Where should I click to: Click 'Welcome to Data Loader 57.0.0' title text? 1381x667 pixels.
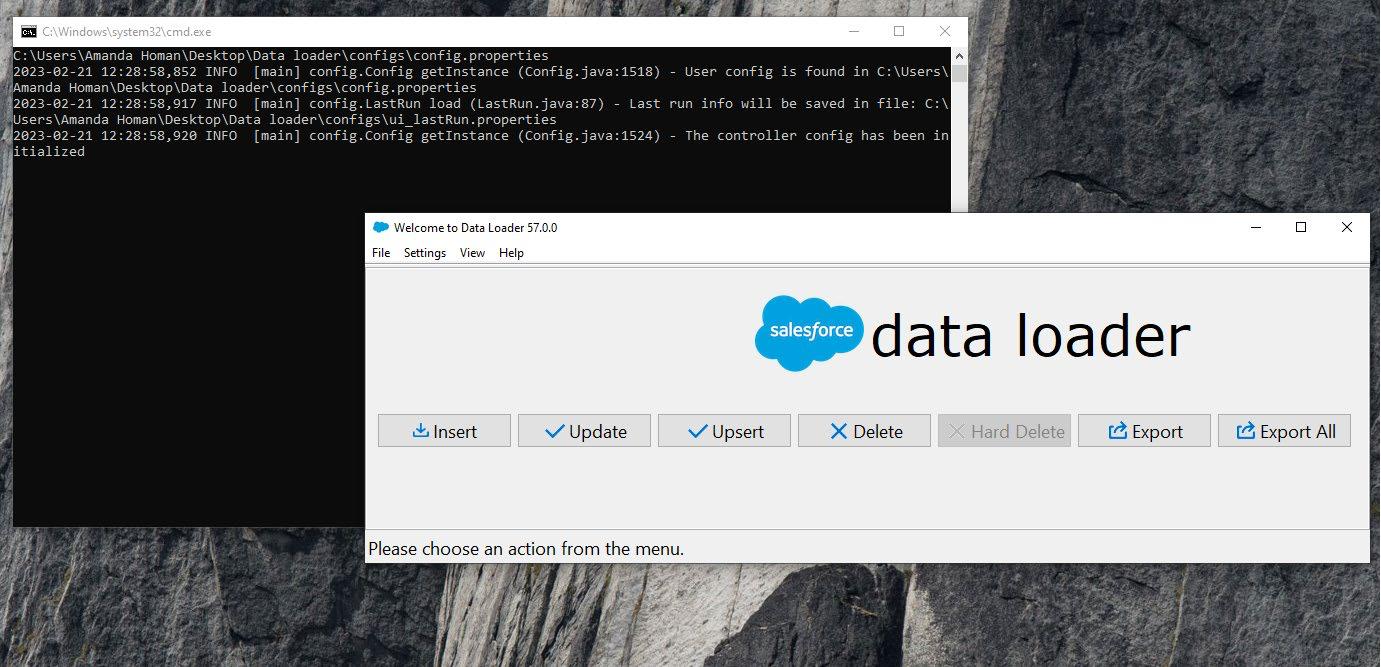click(x=476, y=228)
